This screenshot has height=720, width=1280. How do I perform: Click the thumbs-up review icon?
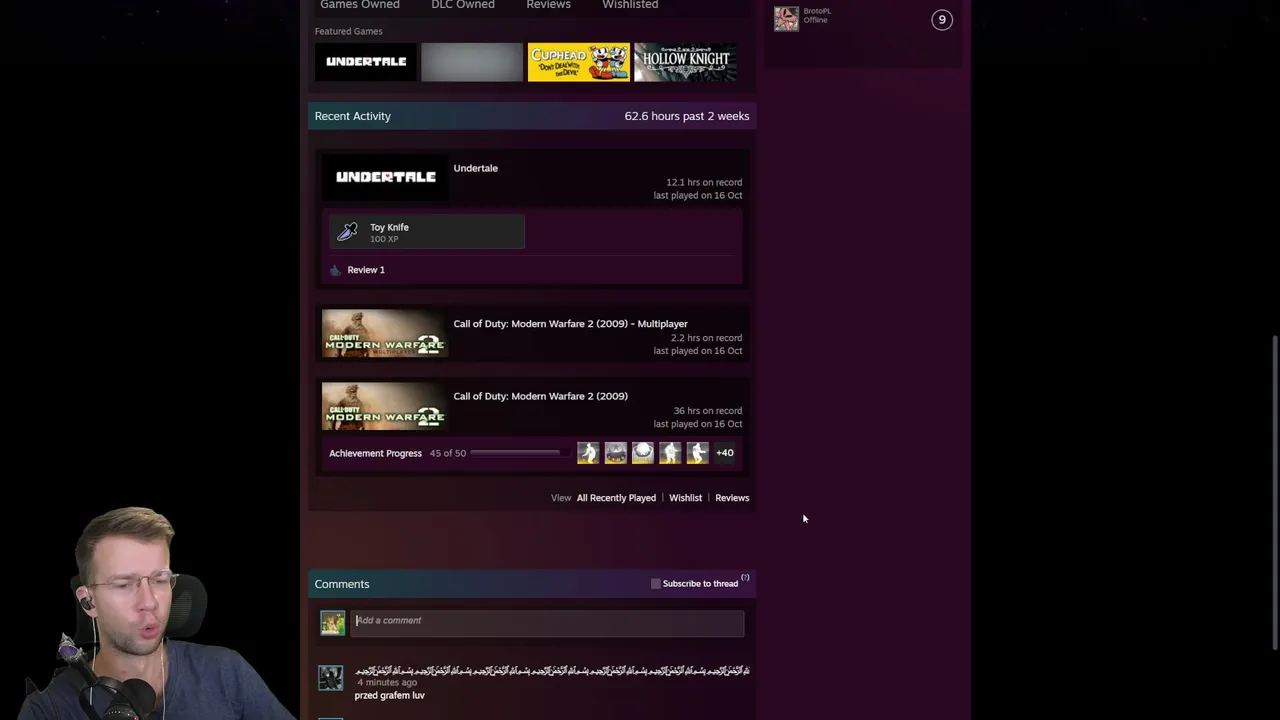335,270
